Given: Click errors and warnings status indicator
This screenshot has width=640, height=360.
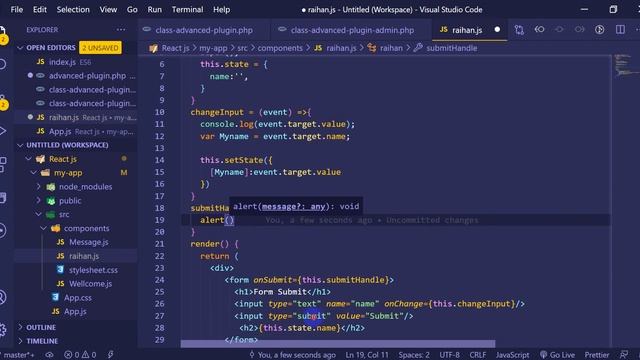Looking at the screenshot, I should coord(80,355).
